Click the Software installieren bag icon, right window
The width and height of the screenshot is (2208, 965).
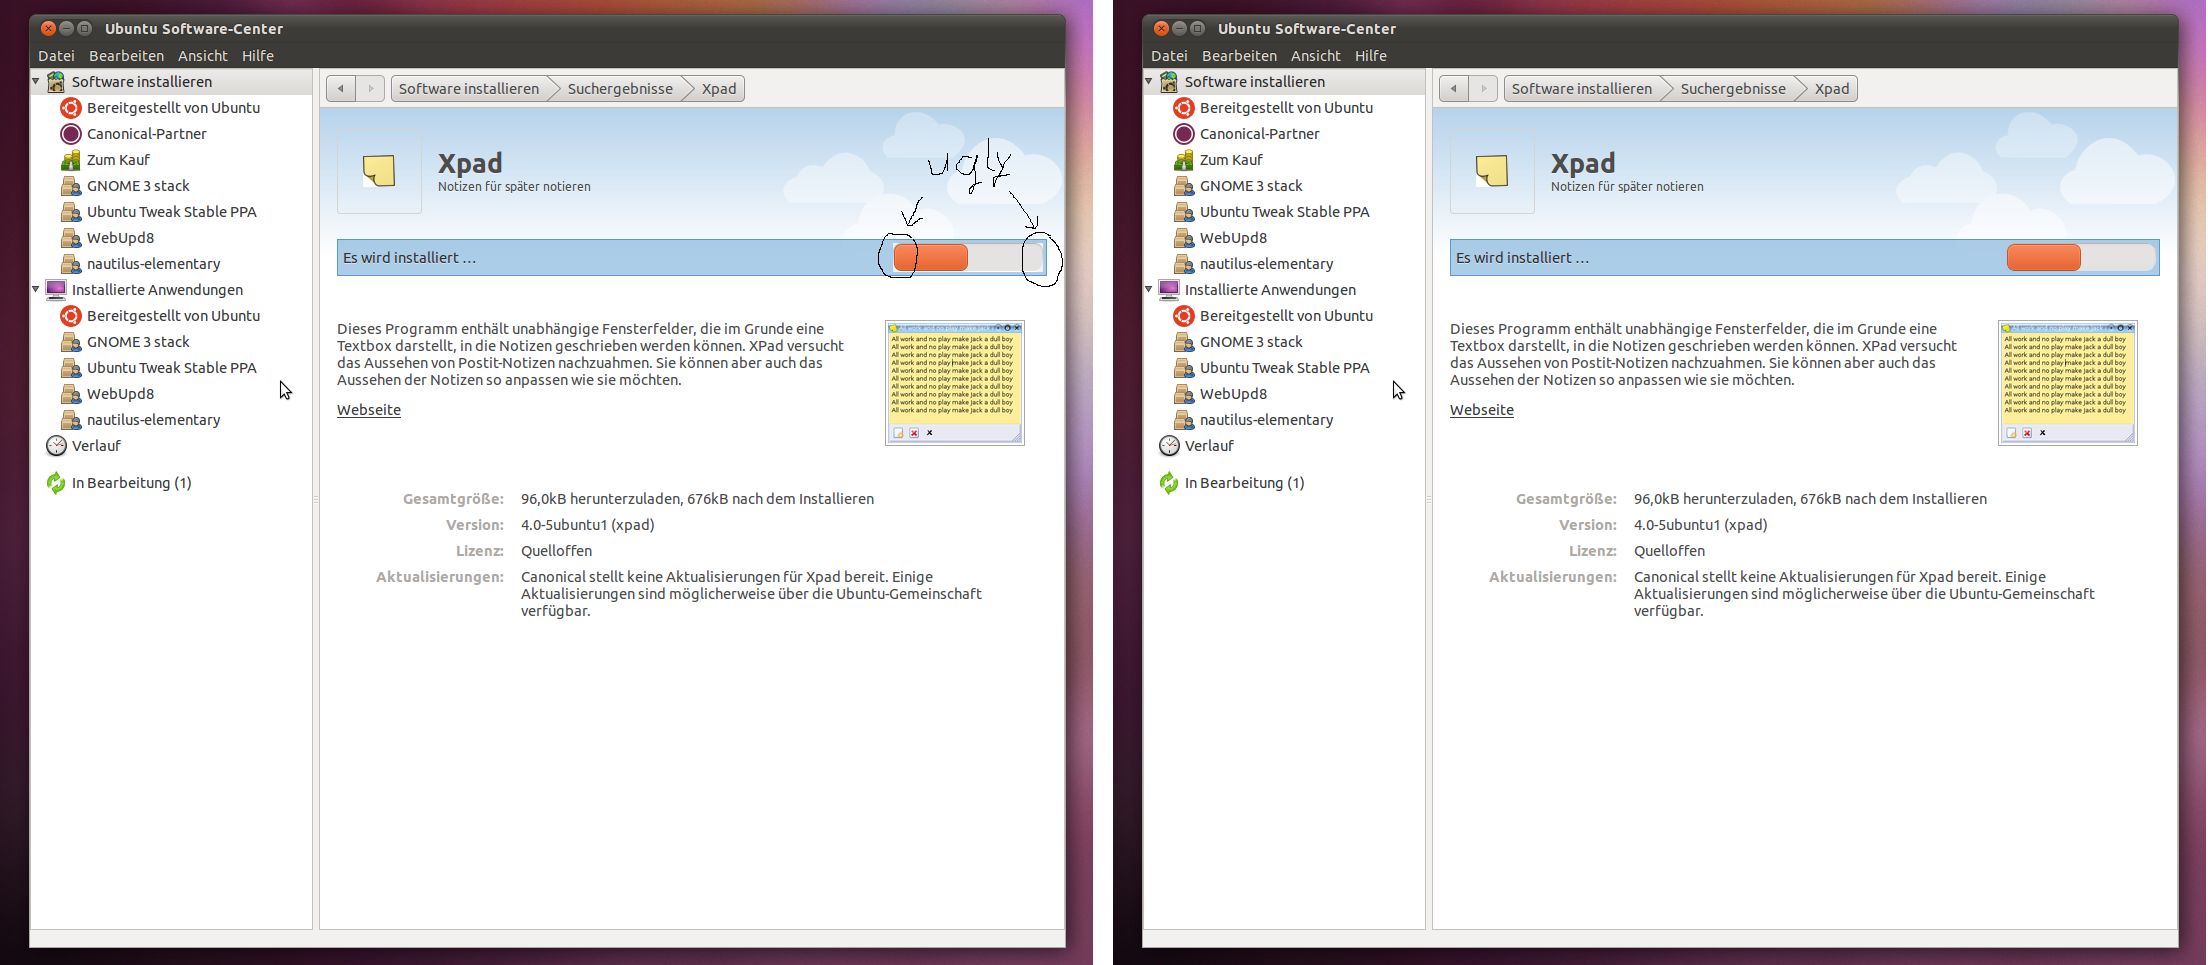pos(1169,82)
